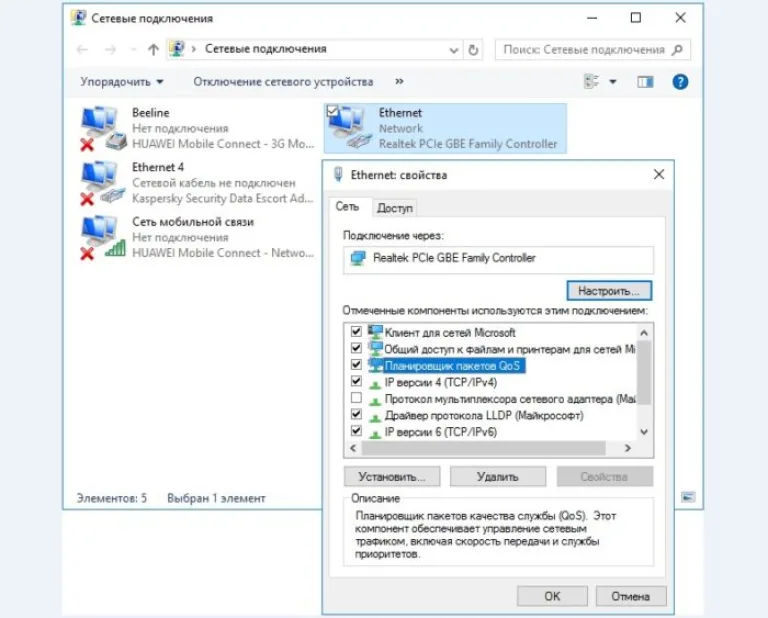The image size is (768, 618).
Task: Close the Ethernet properties dialog
Action: pyautogui.click(x=659, y=174)
